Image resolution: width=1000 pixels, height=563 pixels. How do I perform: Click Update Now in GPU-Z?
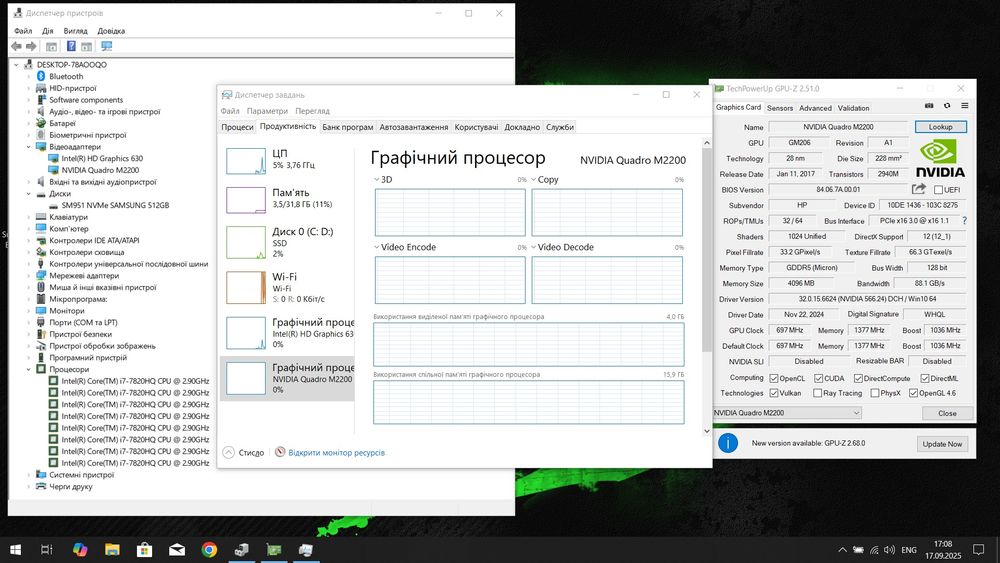pos(942,444)
